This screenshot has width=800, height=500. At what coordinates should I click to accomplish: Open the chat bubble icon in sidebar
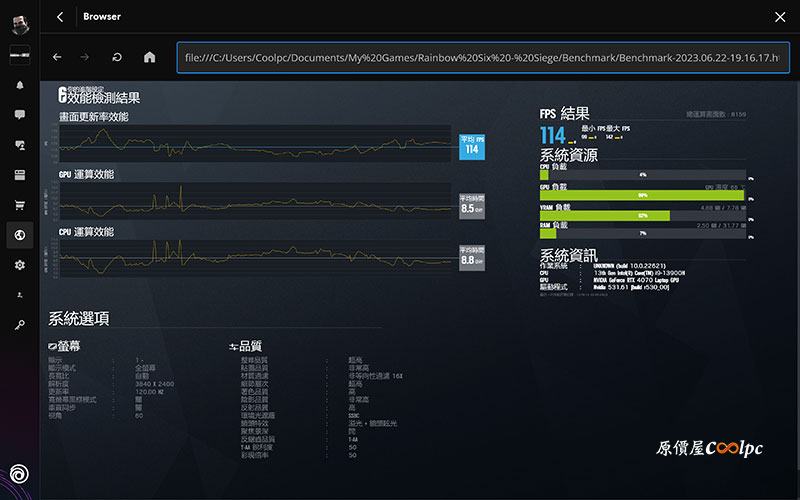pyautogui.click(x=19, y=115)
